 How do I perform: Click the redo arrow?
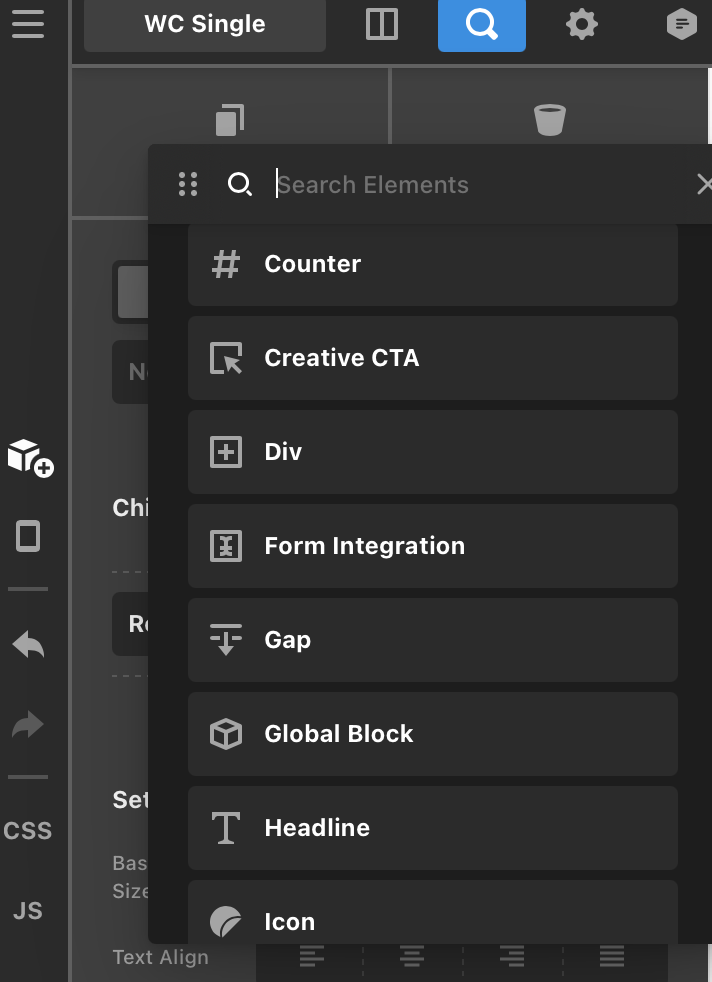[28, 725]
